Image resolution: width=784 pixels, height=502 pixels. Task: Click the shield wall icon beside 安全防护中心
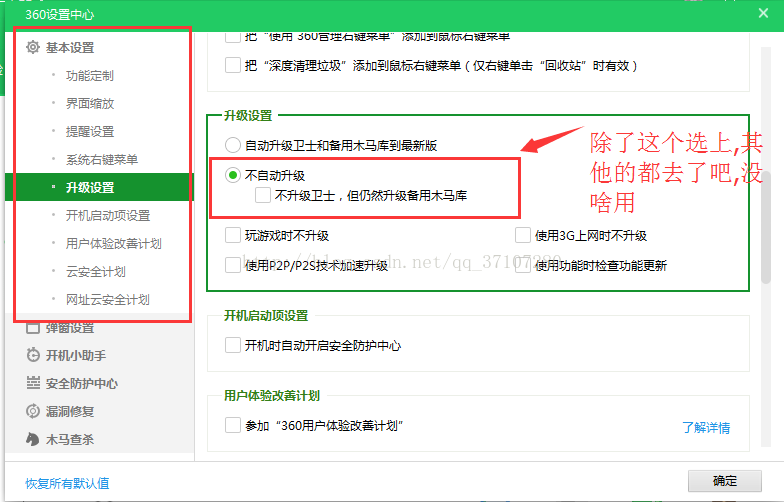pyautogui.click(x=33, y=383)
